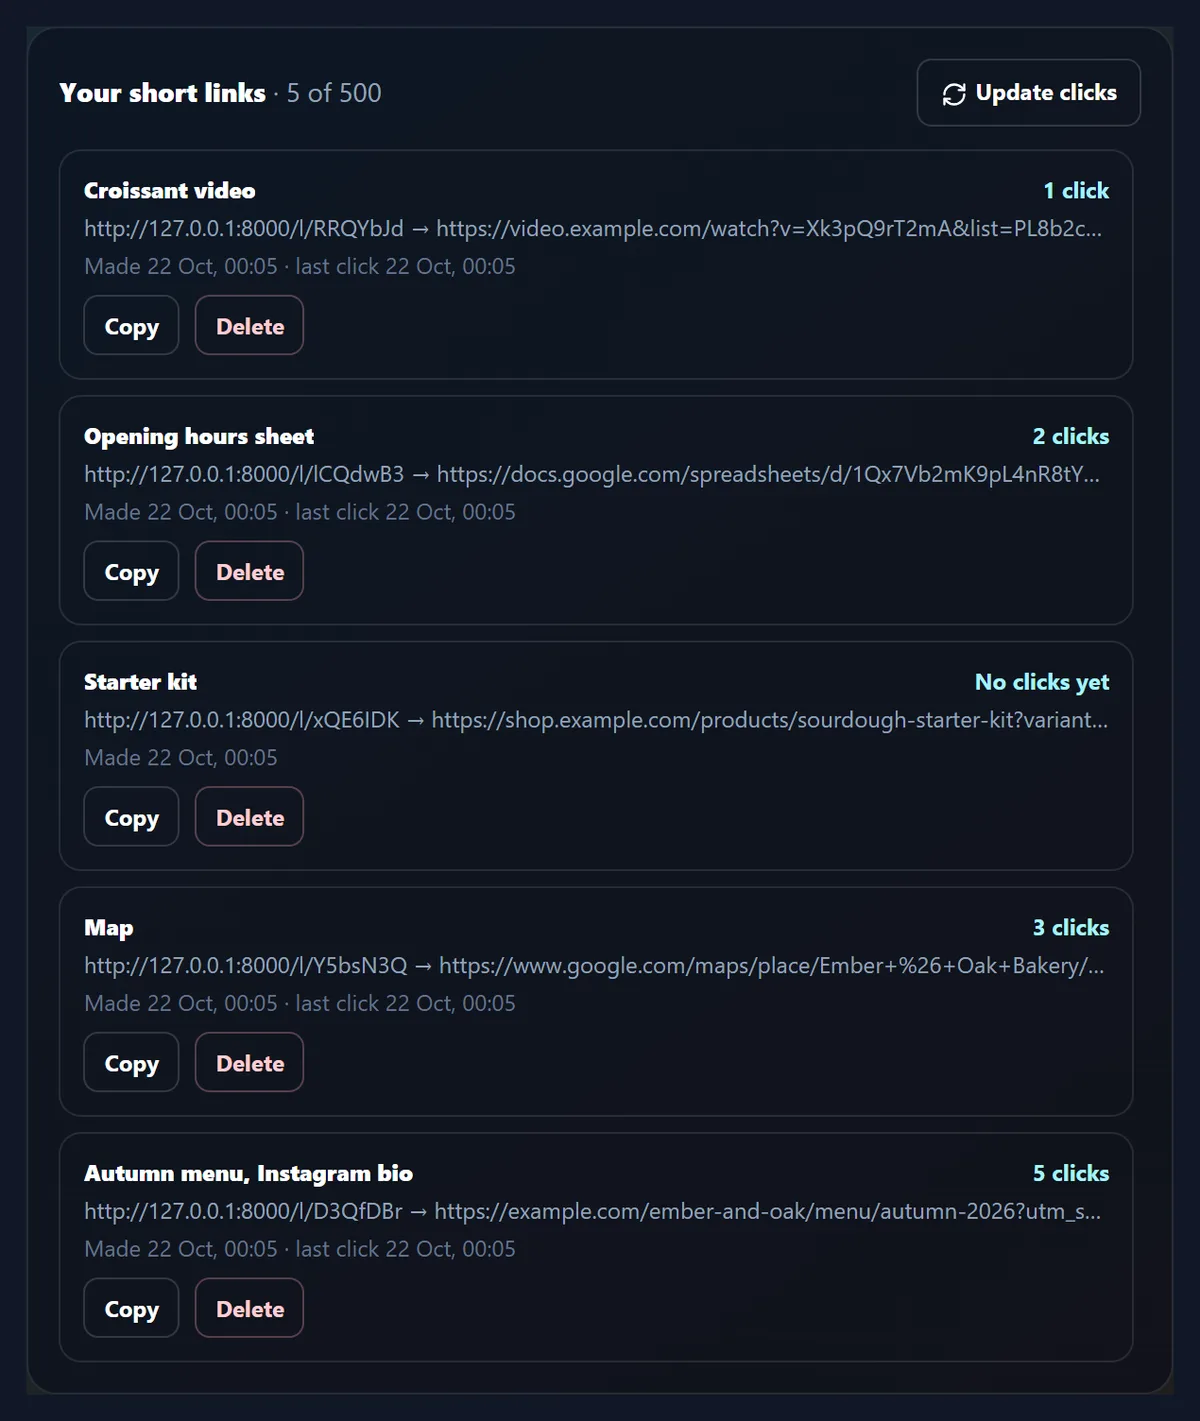Delete the Autumn menu Instagram bio link
Image resolution: width=1200 pixels, height=1421 pixels.
pyautogui.click(x=249, y=1309)
